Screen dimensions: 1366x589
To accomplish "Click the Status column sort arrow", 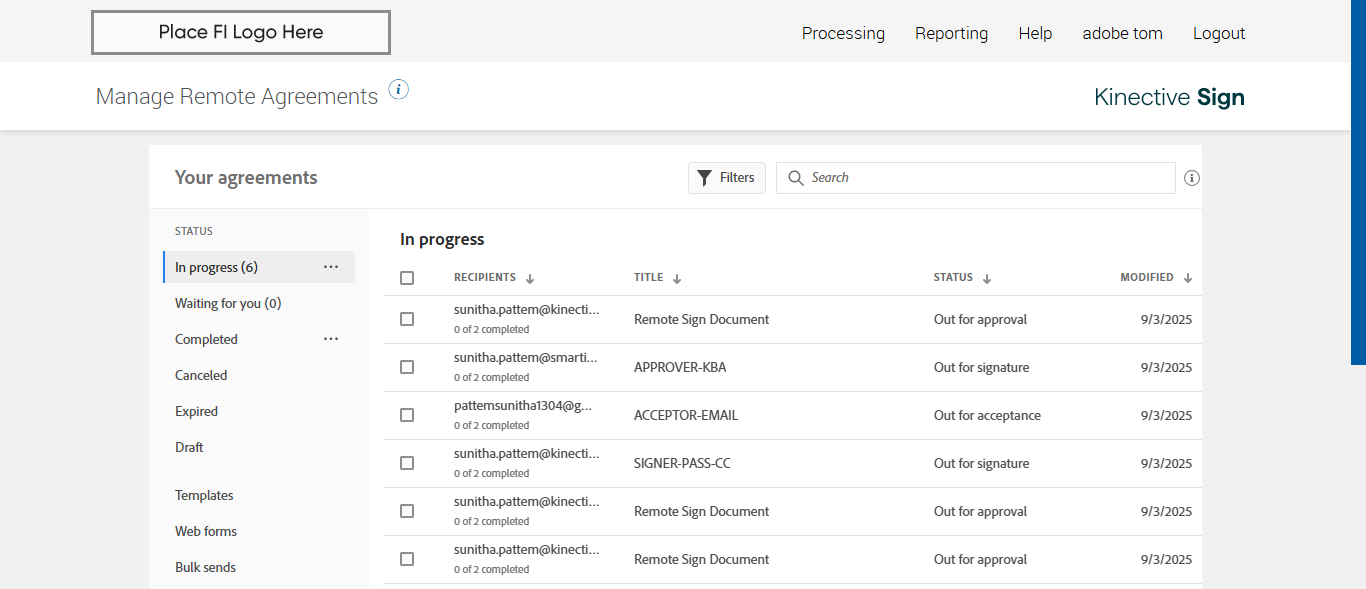I will click(987, 279).
